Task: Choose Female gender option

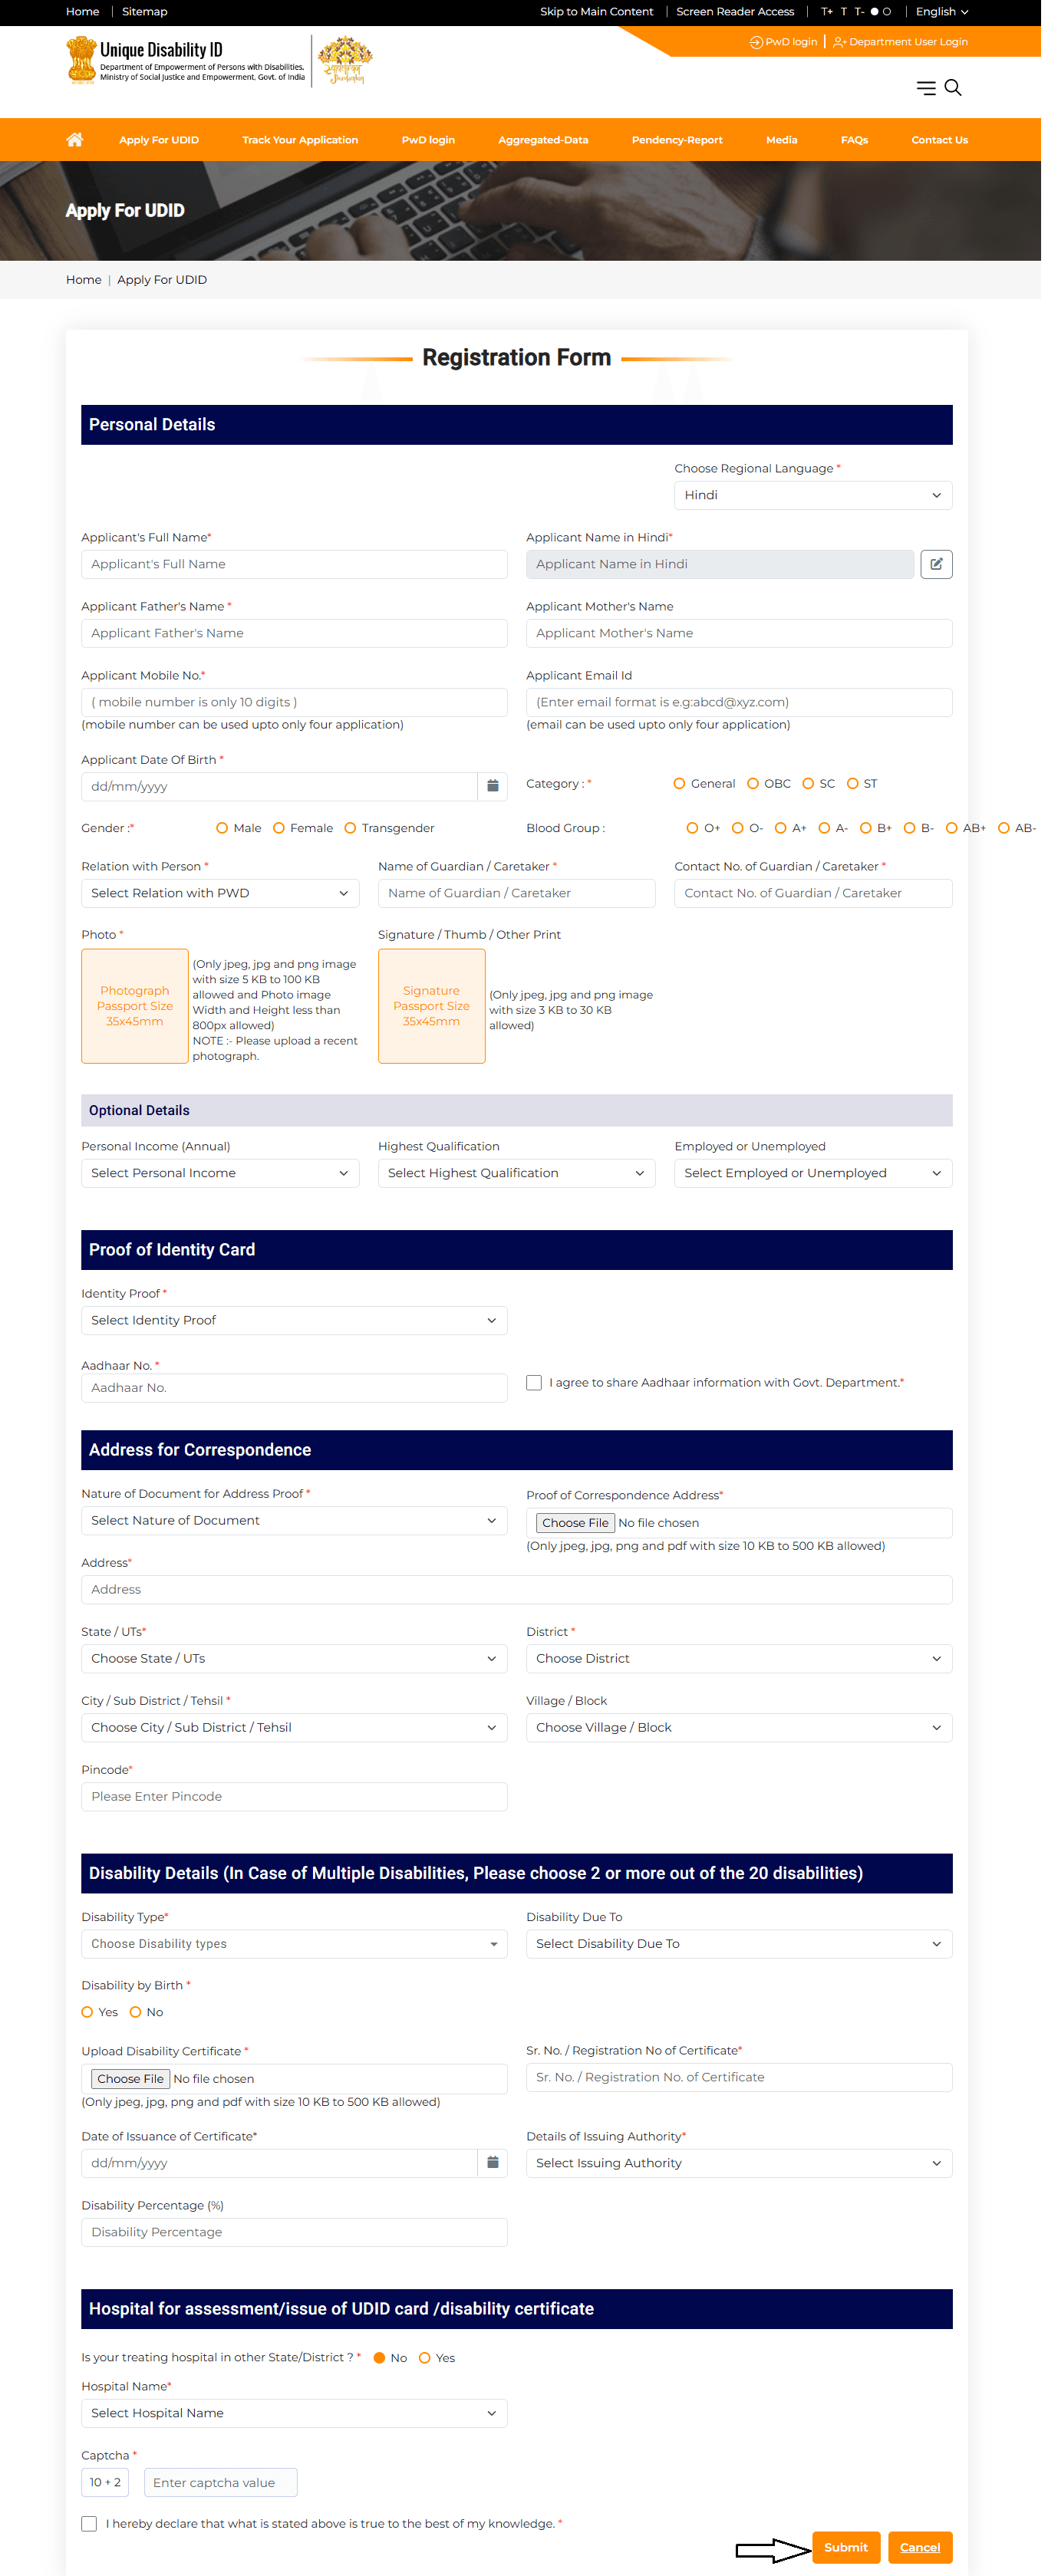Action: [279, 828]
